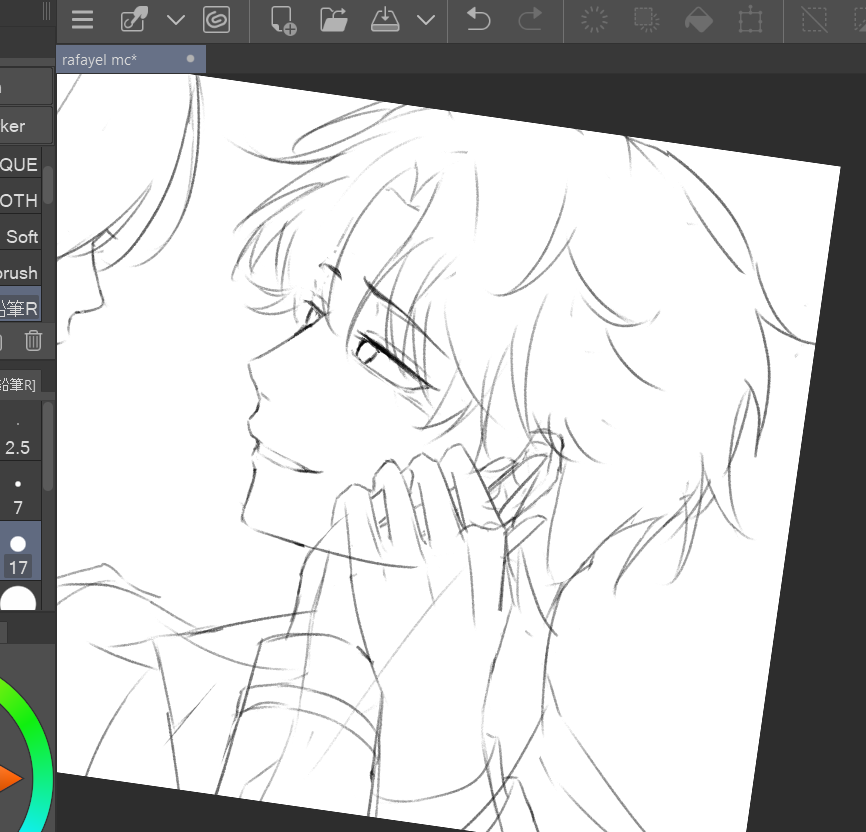The image size is (866, 832).
Task: Fill with the paint bucket icon
Action: coord(699,20)
